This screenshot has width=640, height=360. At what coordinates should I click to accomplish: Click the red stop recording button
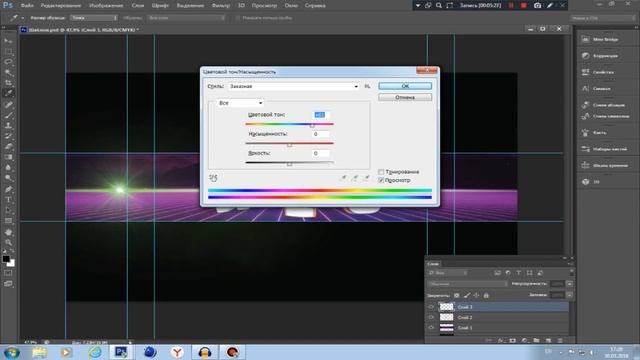(x=524, y=5)
